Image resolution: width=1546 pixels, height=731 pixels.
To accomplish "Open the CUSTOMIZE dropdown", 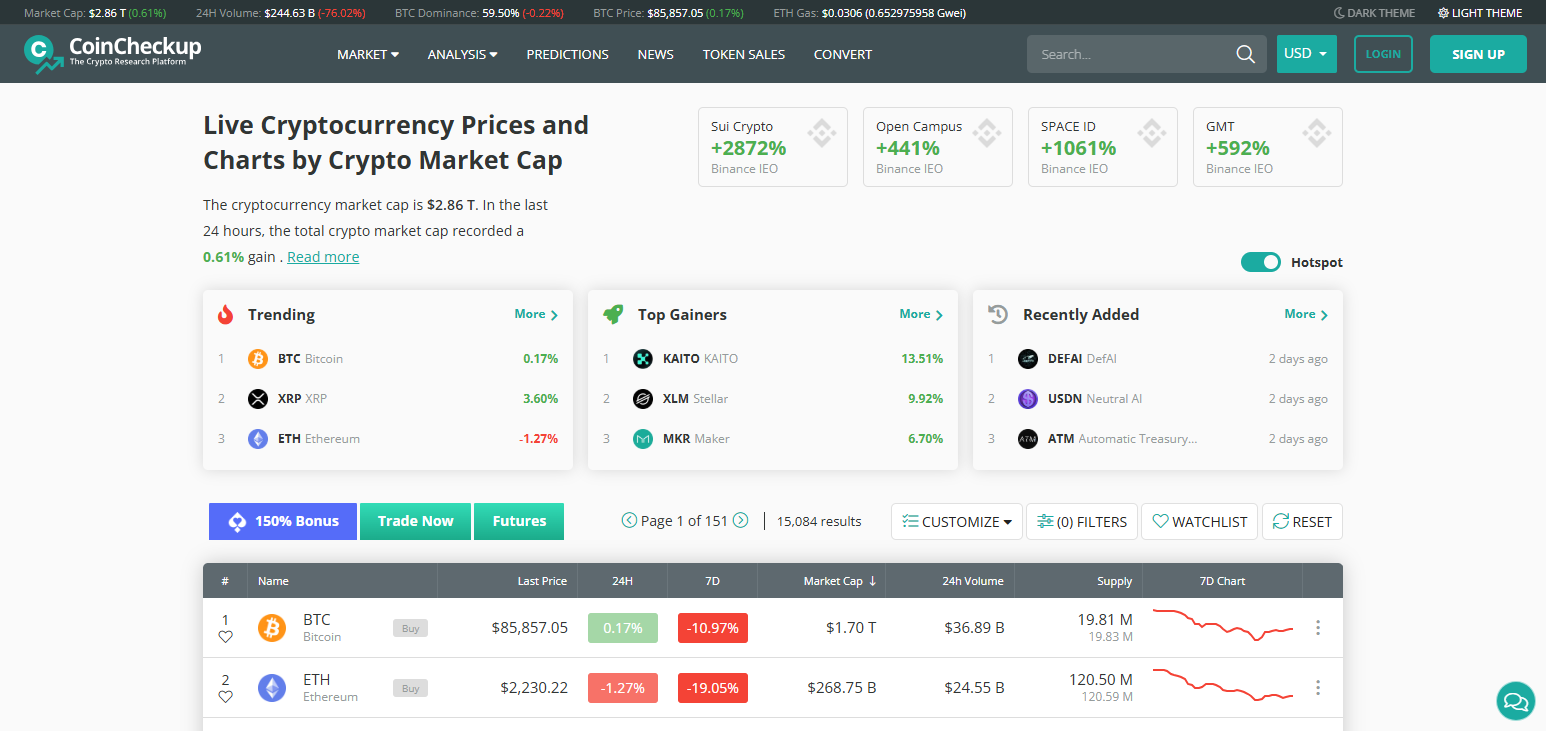I will pyautogui.click(x=955, y=521).
